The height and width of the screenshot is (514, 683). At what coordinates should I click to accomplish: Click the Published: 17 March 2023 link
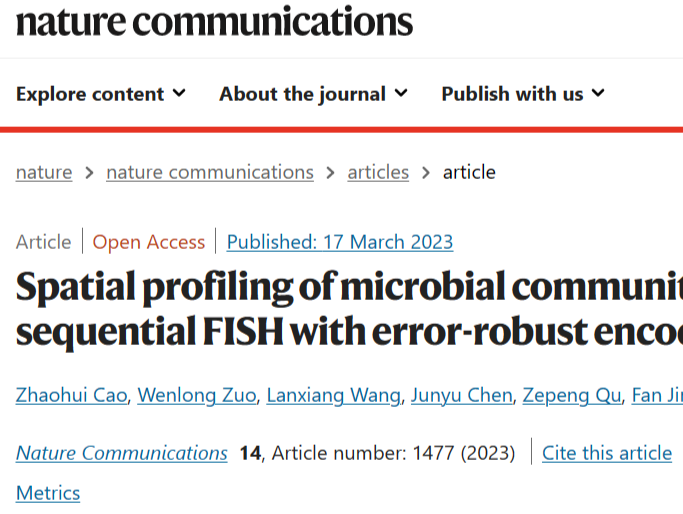[x=340, y=242]
